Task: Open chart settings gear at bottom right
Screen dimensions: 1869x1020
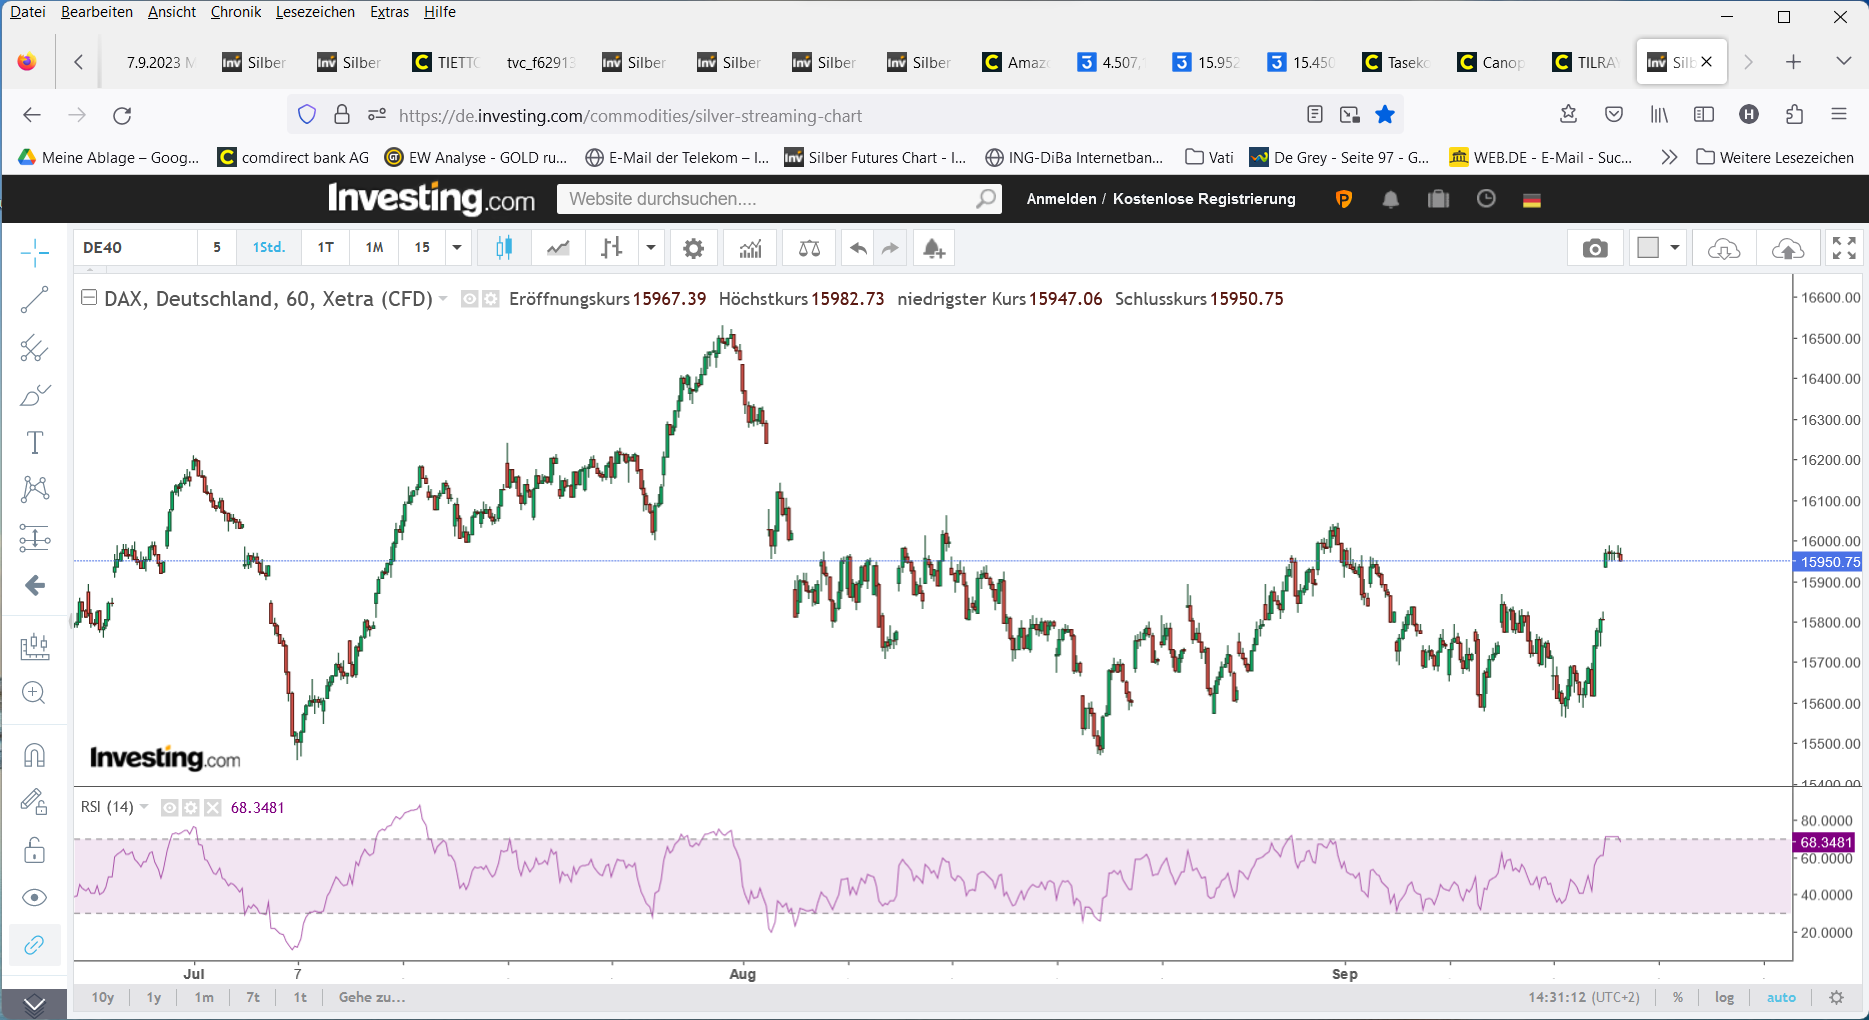Action: [x=1836, y=997]
